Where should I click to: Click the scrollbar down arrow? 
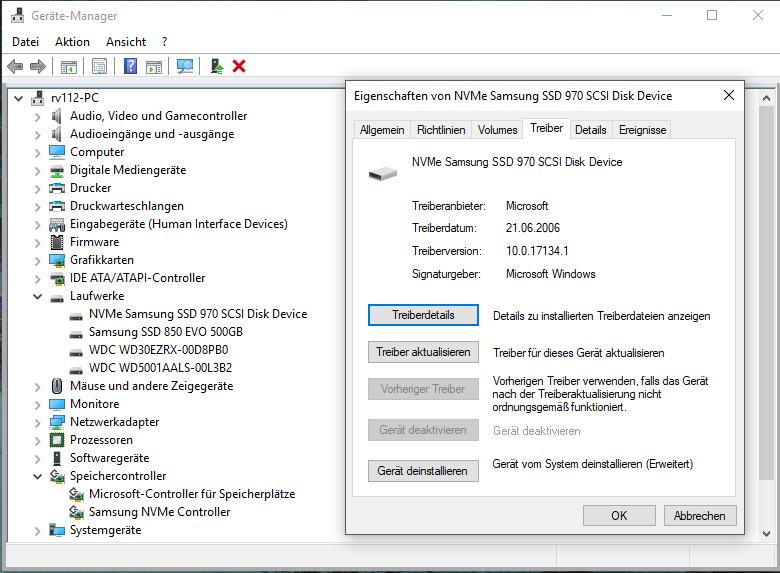[766, 533]
